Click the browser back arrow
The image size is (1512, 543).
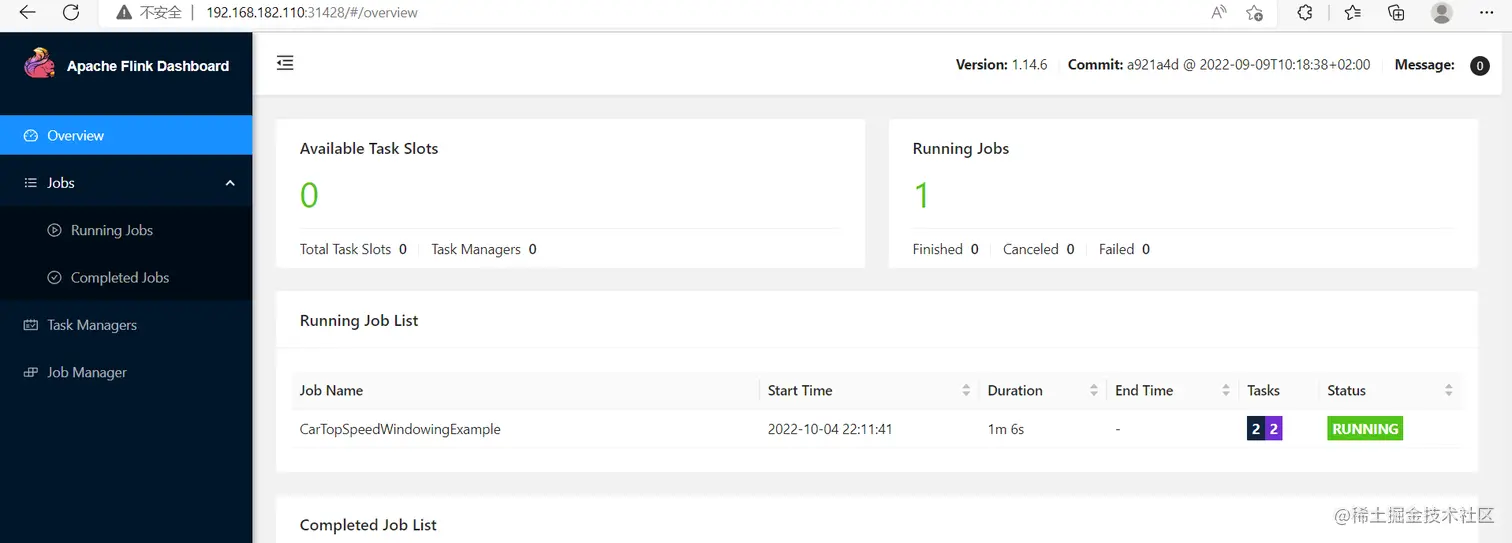point(28,13)
